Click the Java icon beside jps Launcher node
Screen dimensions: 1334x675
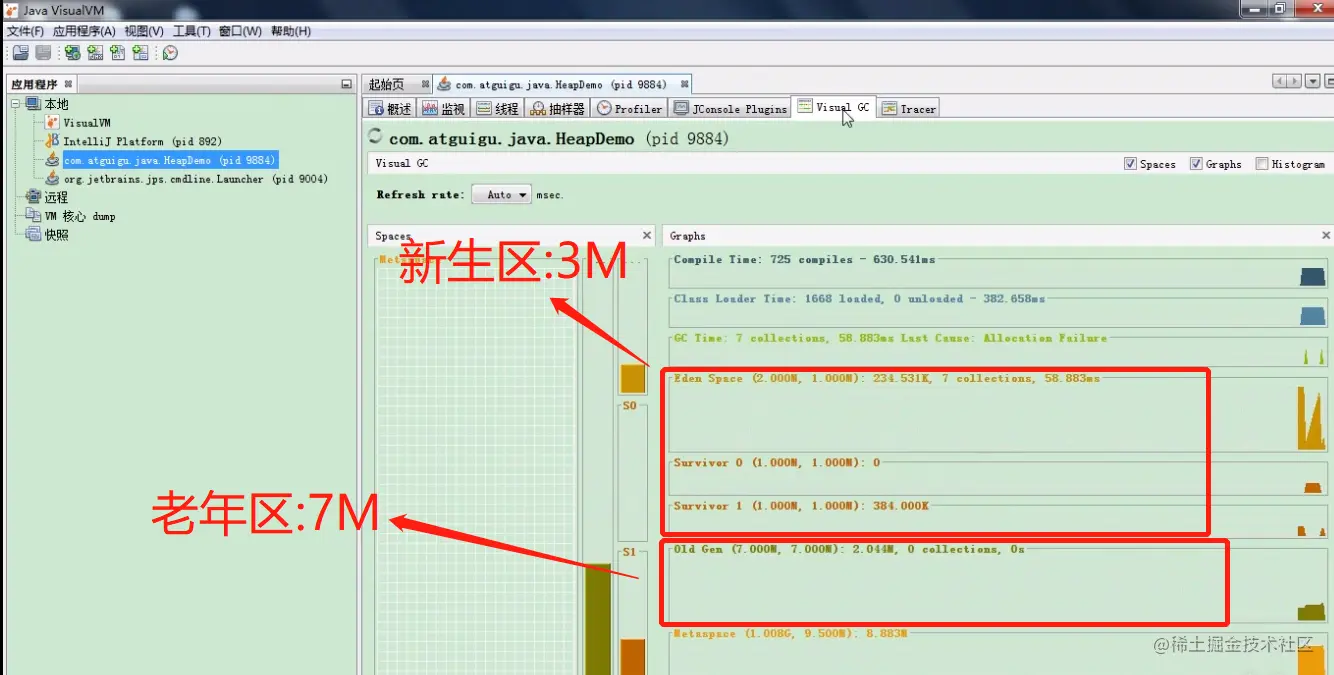pyautogui.click(x=52, y=179)
